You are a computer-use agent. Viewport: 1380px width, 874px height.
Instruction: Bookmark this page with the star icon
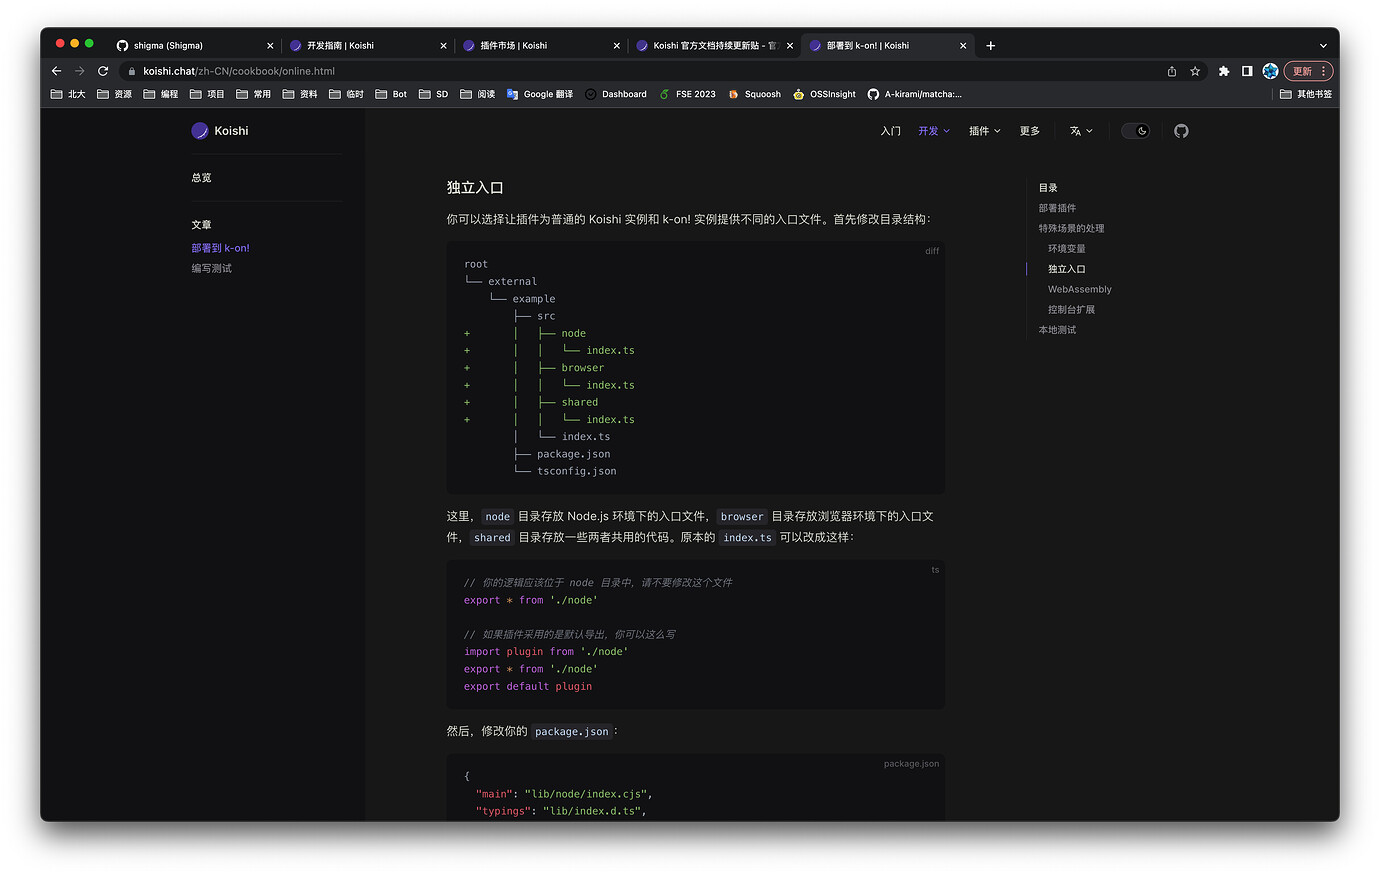tap(1195, 70)
